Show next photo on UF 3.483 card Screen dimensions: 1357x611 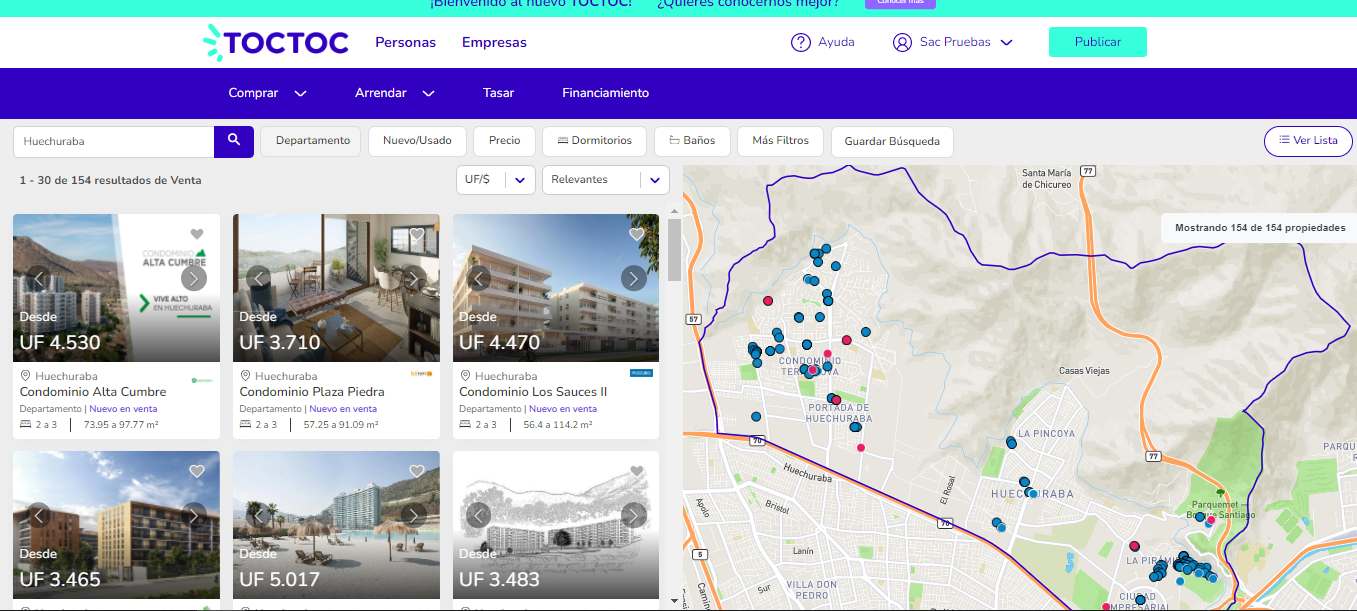(634, 515)
